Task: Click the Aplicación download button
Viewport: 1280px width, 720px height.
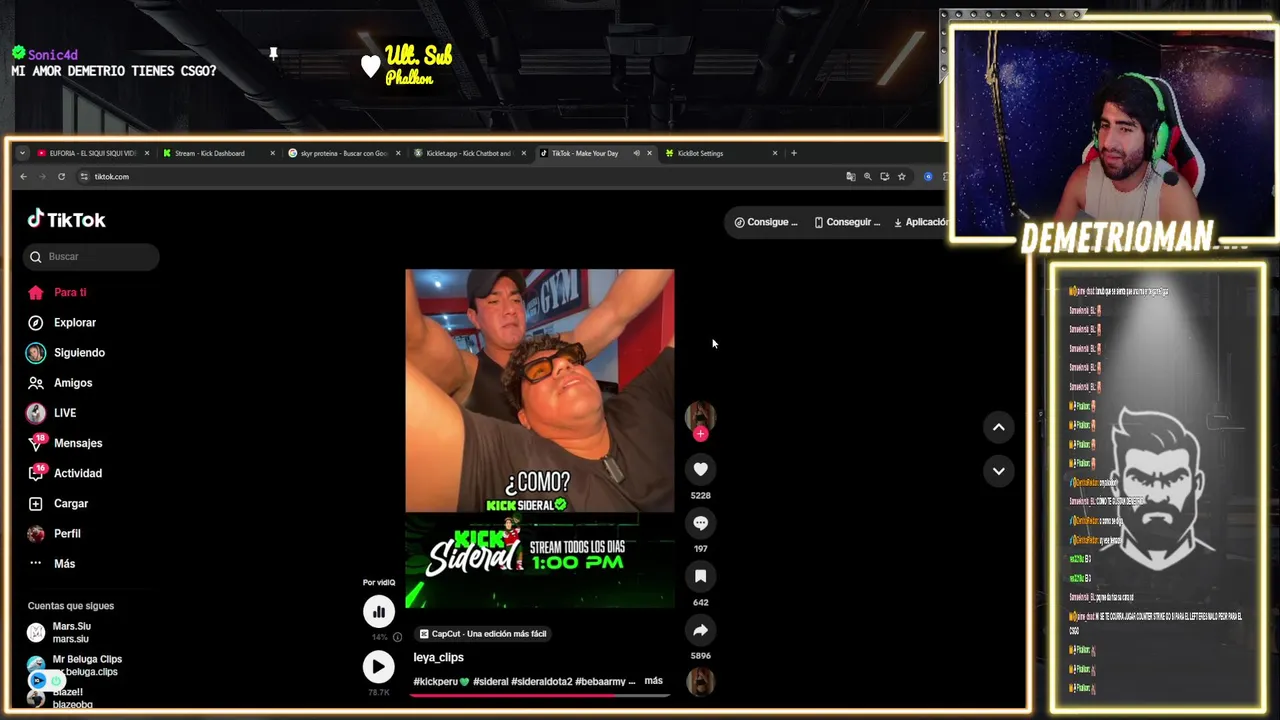Action: click(x=920, y=222)
